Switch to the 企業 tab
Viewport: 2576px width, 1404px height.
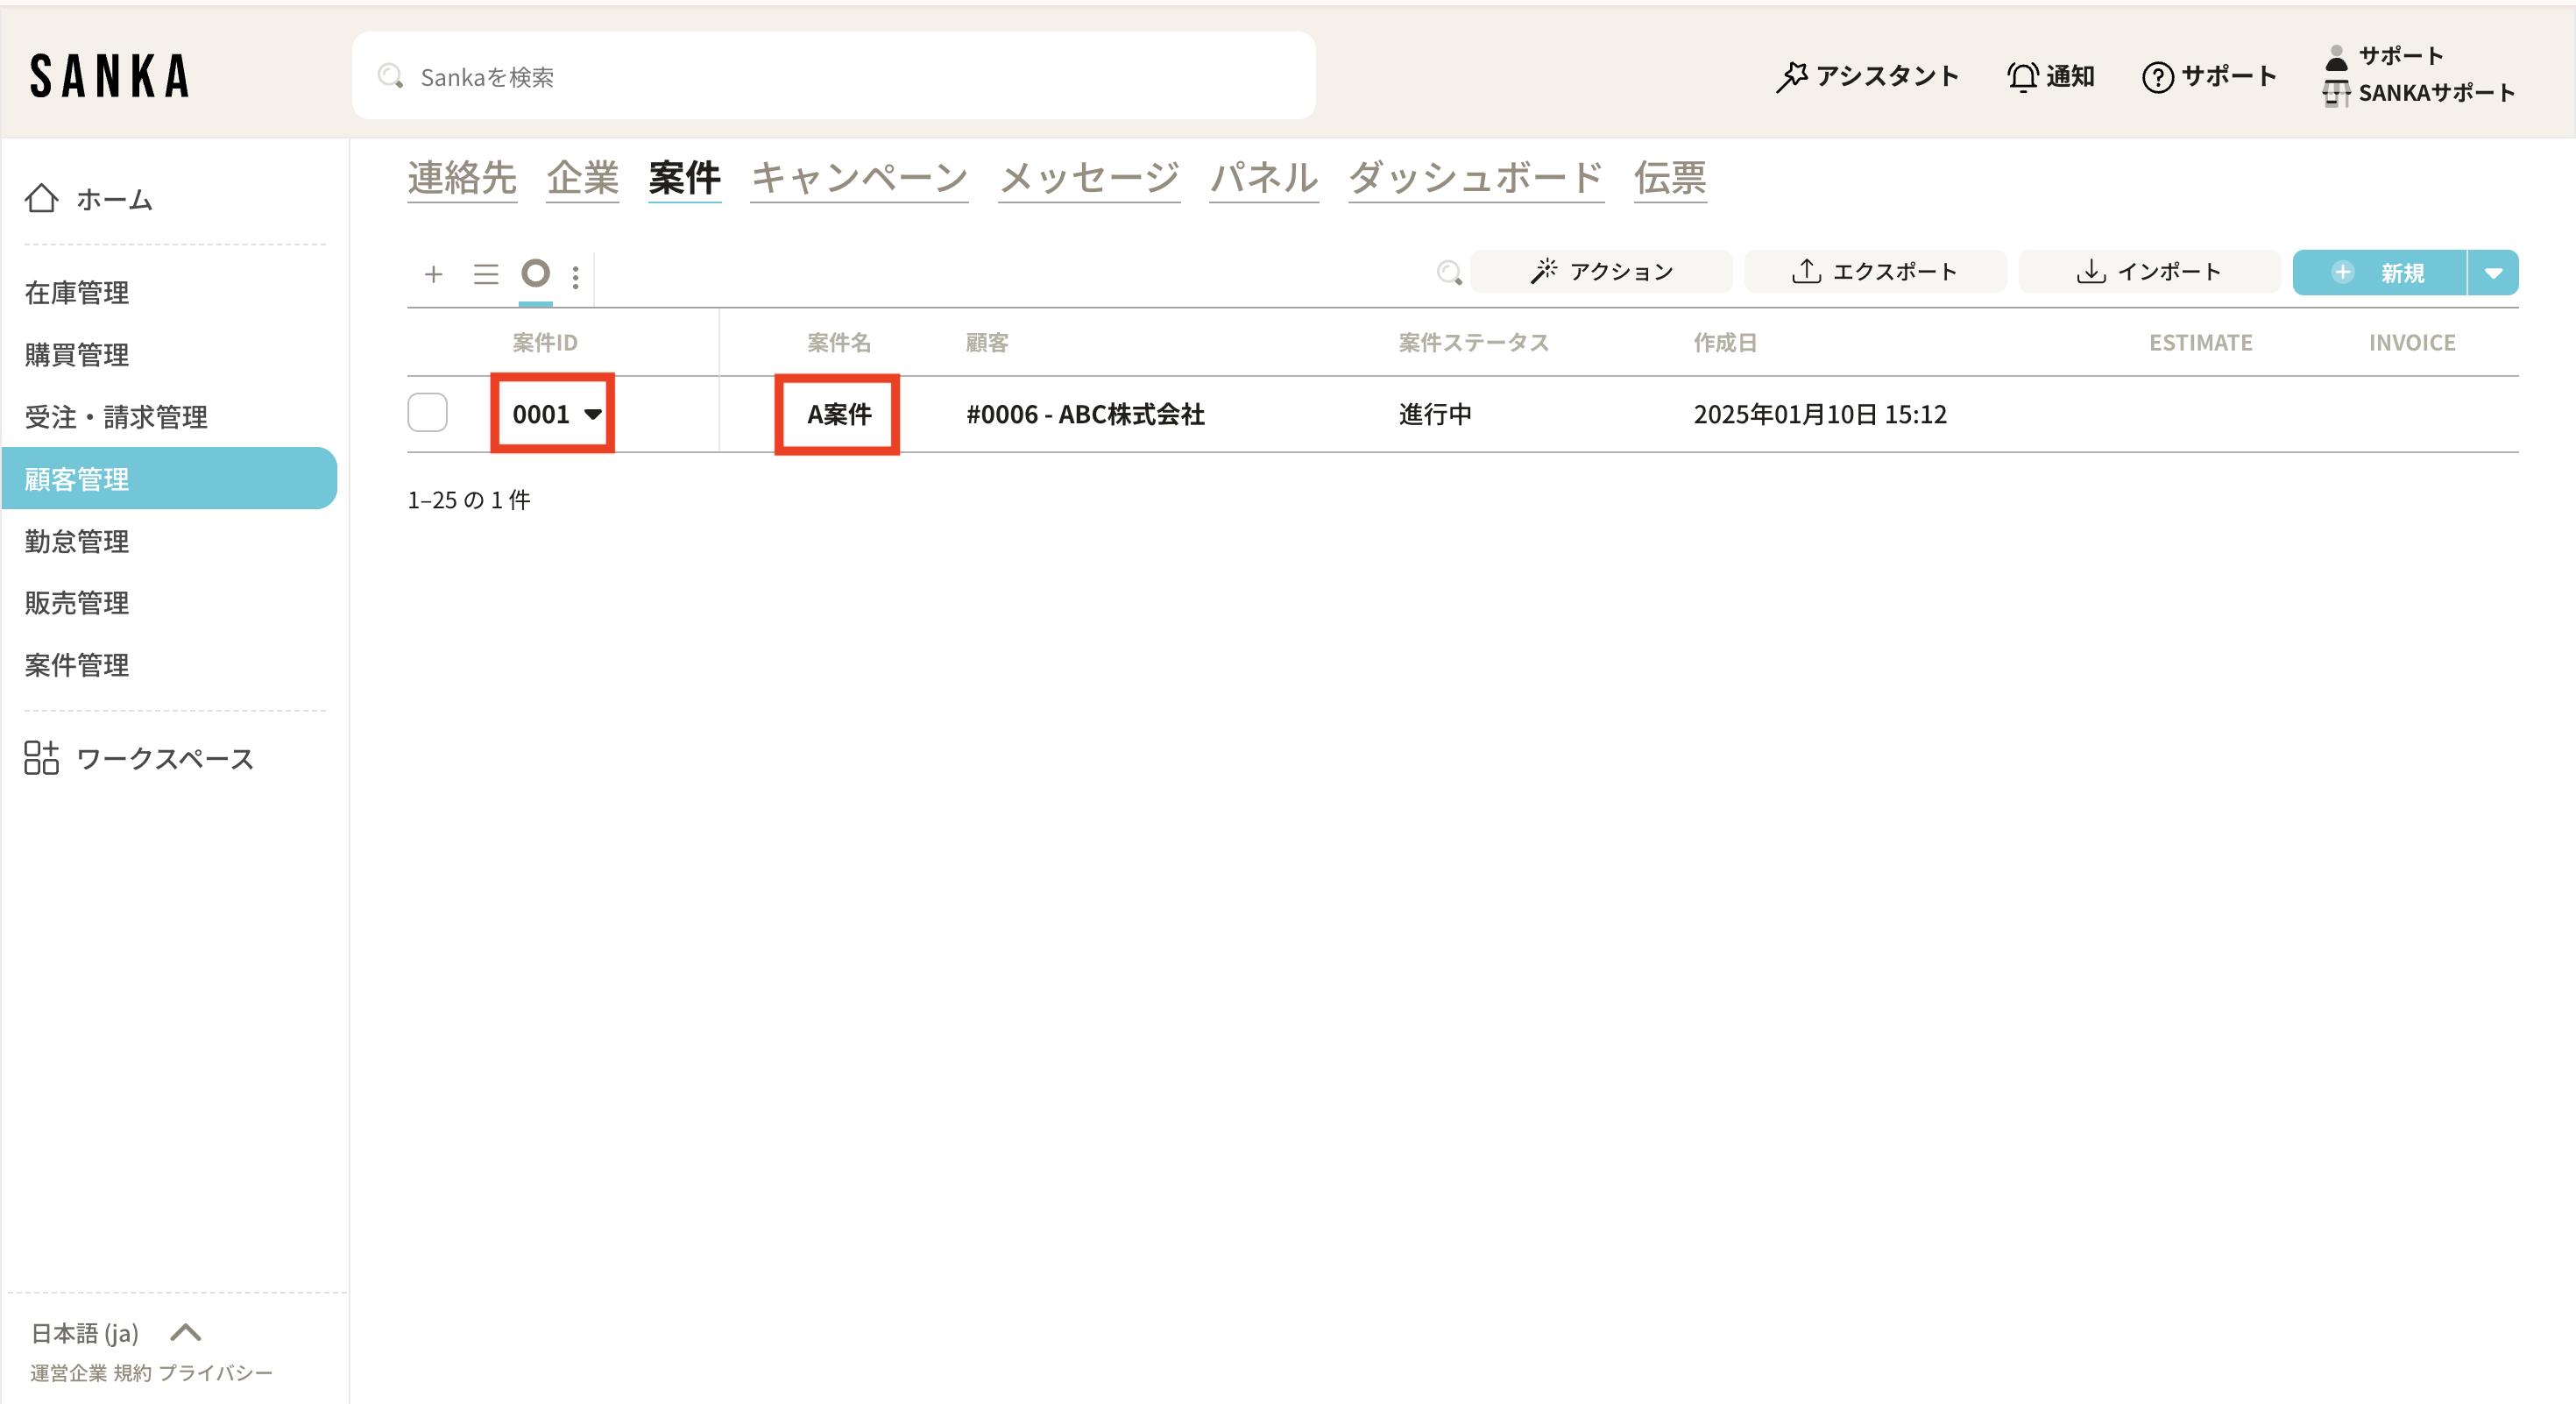pyautogui.click(x=582, y=178)
